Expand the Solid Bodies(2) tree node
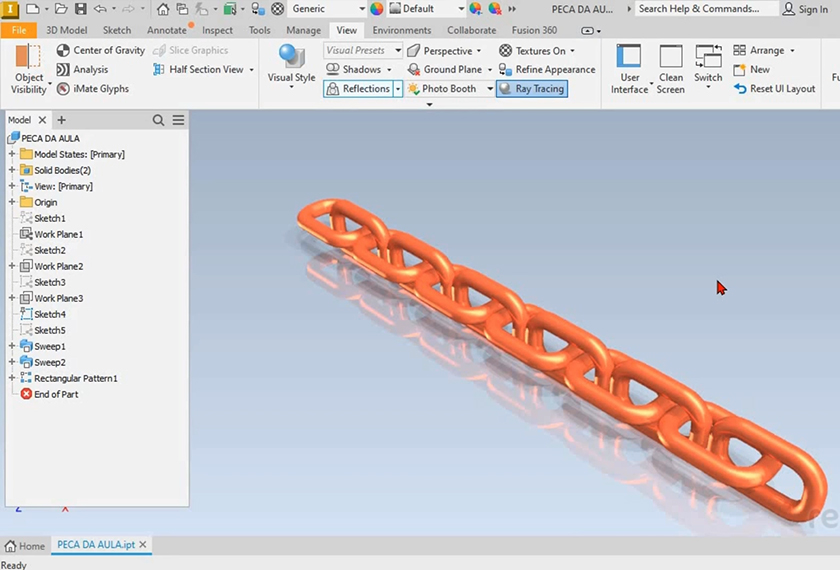 (12, 170)
